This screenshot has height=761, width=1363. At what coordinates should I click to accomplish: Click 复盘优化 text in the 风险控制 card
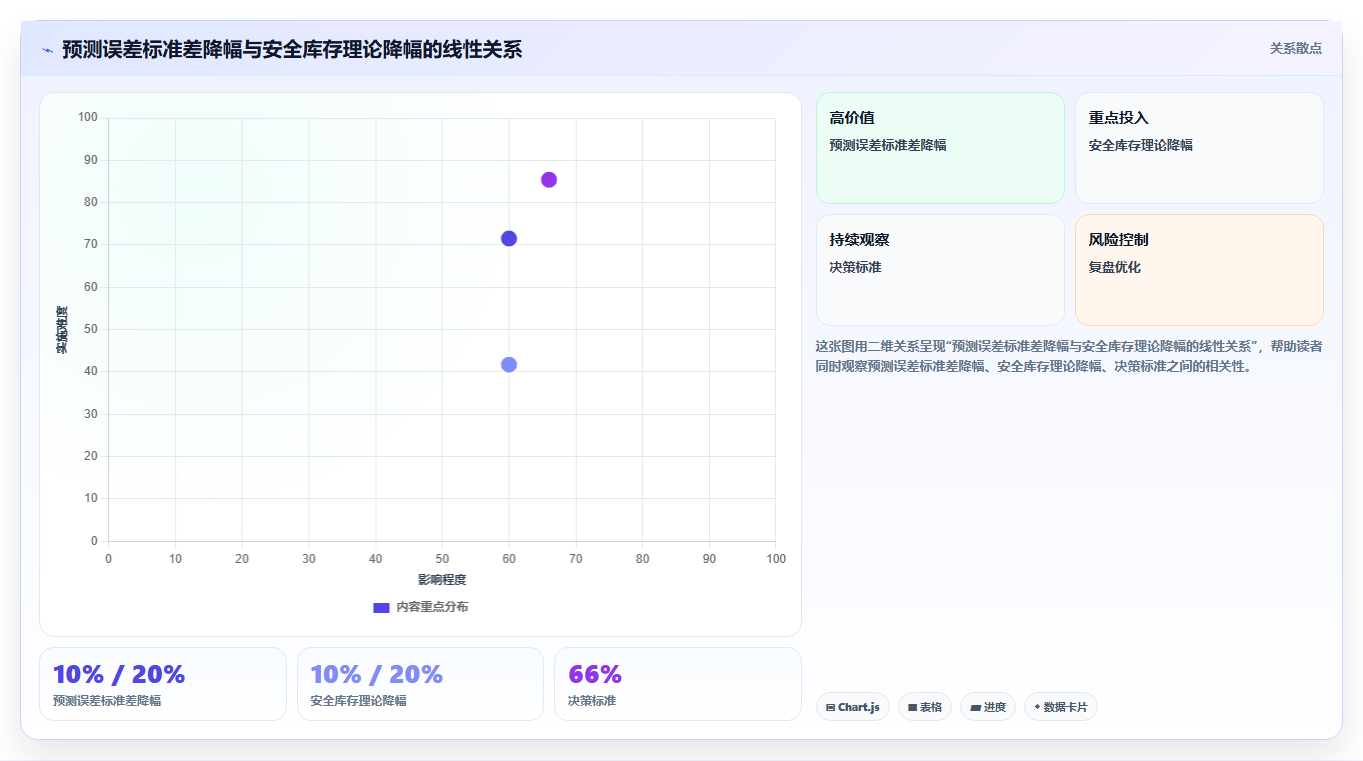coord(1115,267)
